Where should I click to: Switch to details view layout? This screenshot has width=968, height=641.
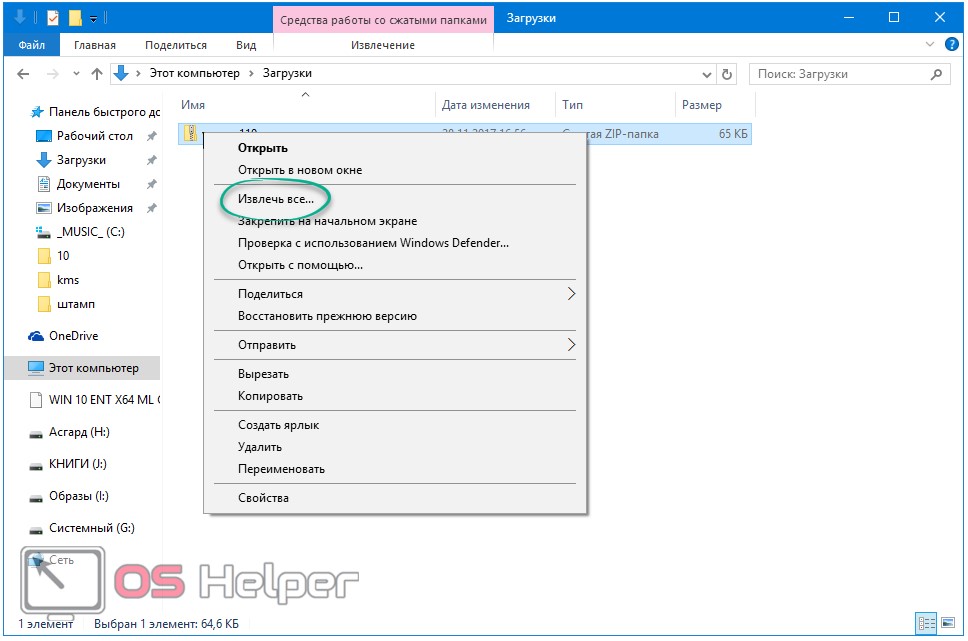[x=926, y=623]
